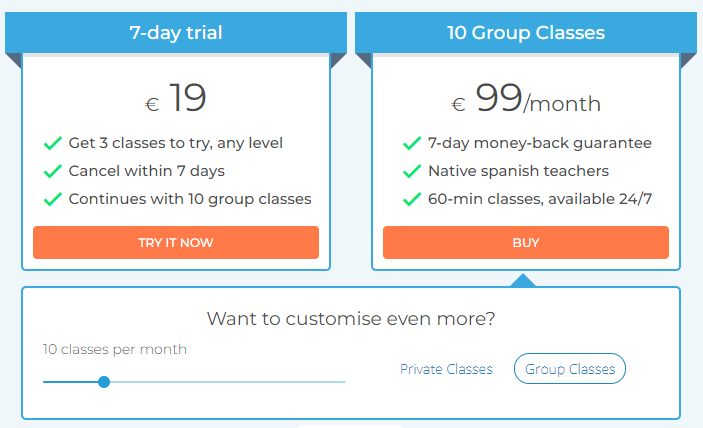Switch to Private Classes option
This screenshot has width=703, height=428.
(446, 369)
